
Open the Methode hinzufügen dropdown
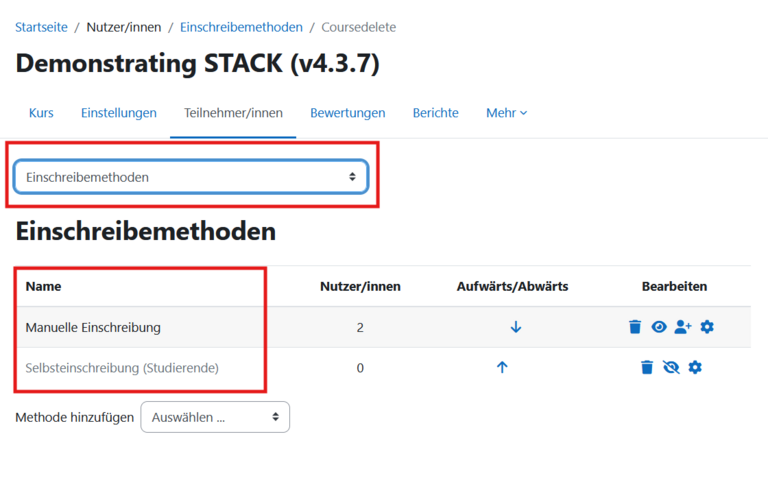[x=215, y=417]
